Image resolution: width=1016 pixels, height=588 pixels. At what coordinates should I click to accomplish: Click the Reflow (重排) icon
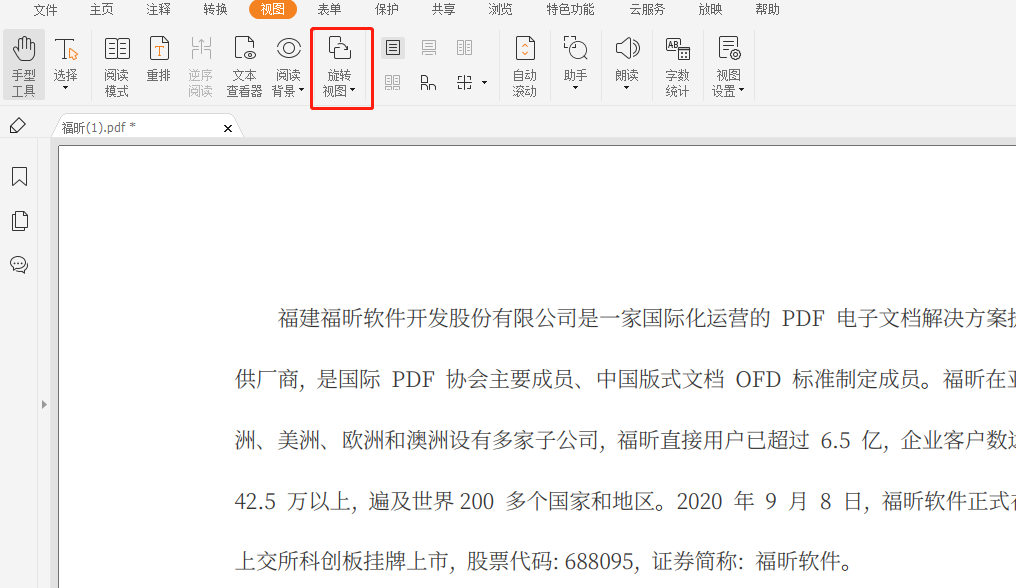click(x=158, y=62)
